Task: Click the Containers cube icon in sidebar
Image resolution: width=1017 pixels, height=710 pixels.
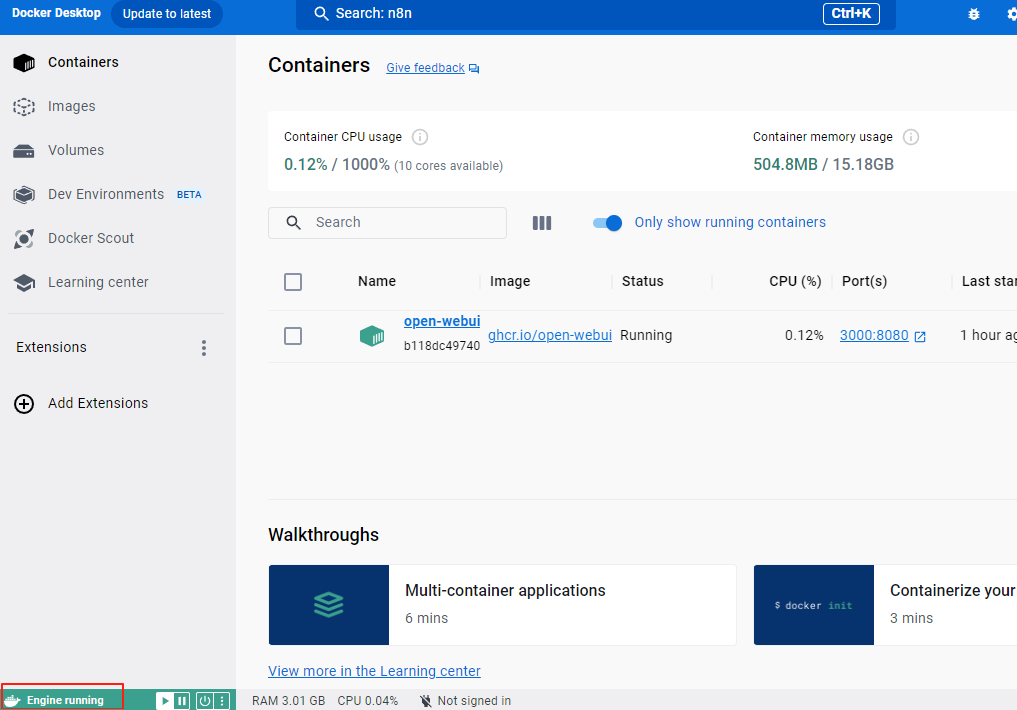Action: coord(24,63)
